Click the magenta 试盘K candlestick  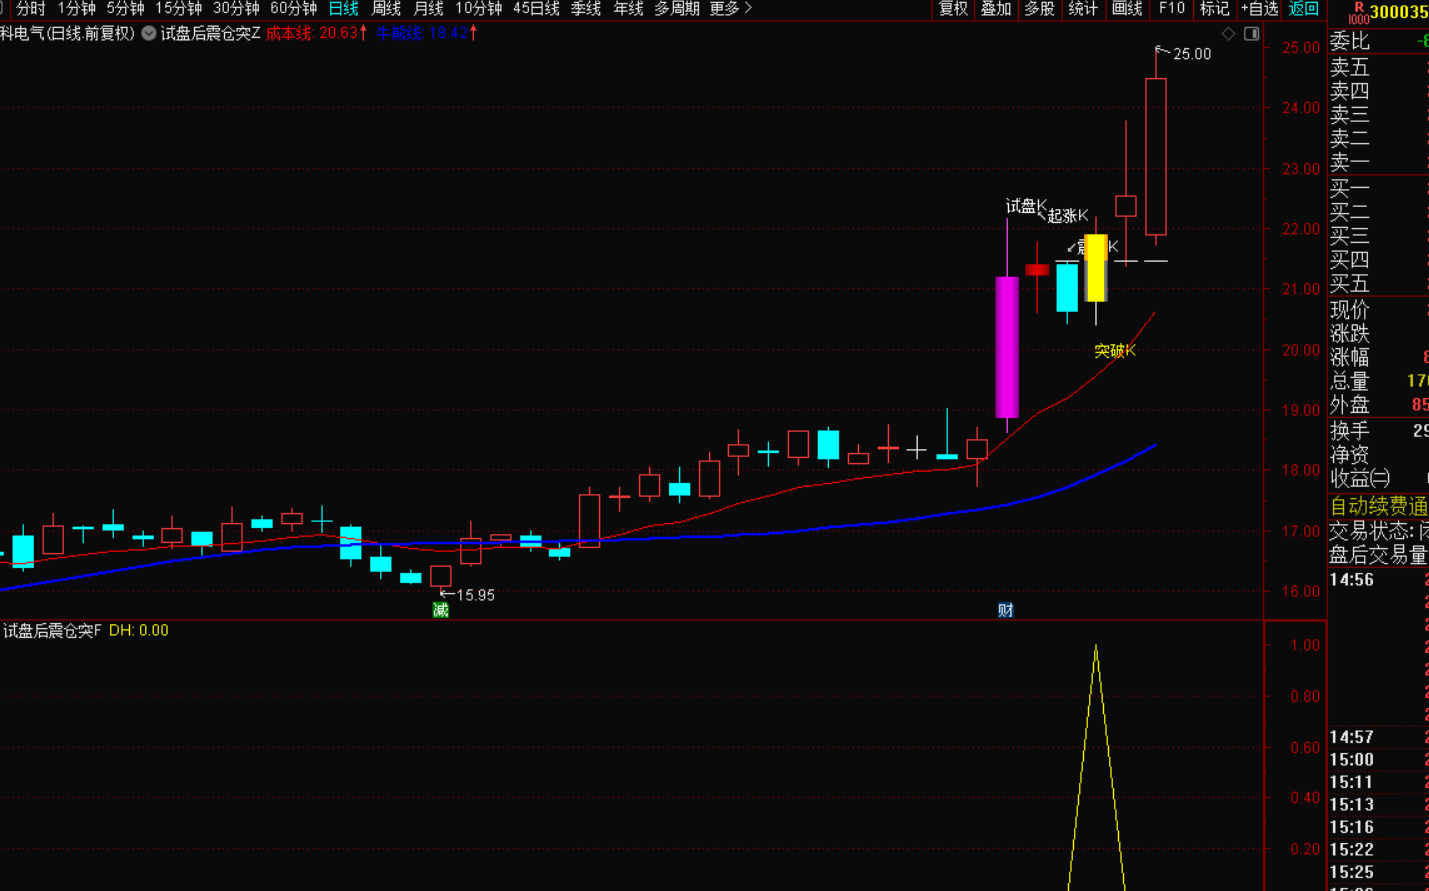click(x=1007, y=347)
